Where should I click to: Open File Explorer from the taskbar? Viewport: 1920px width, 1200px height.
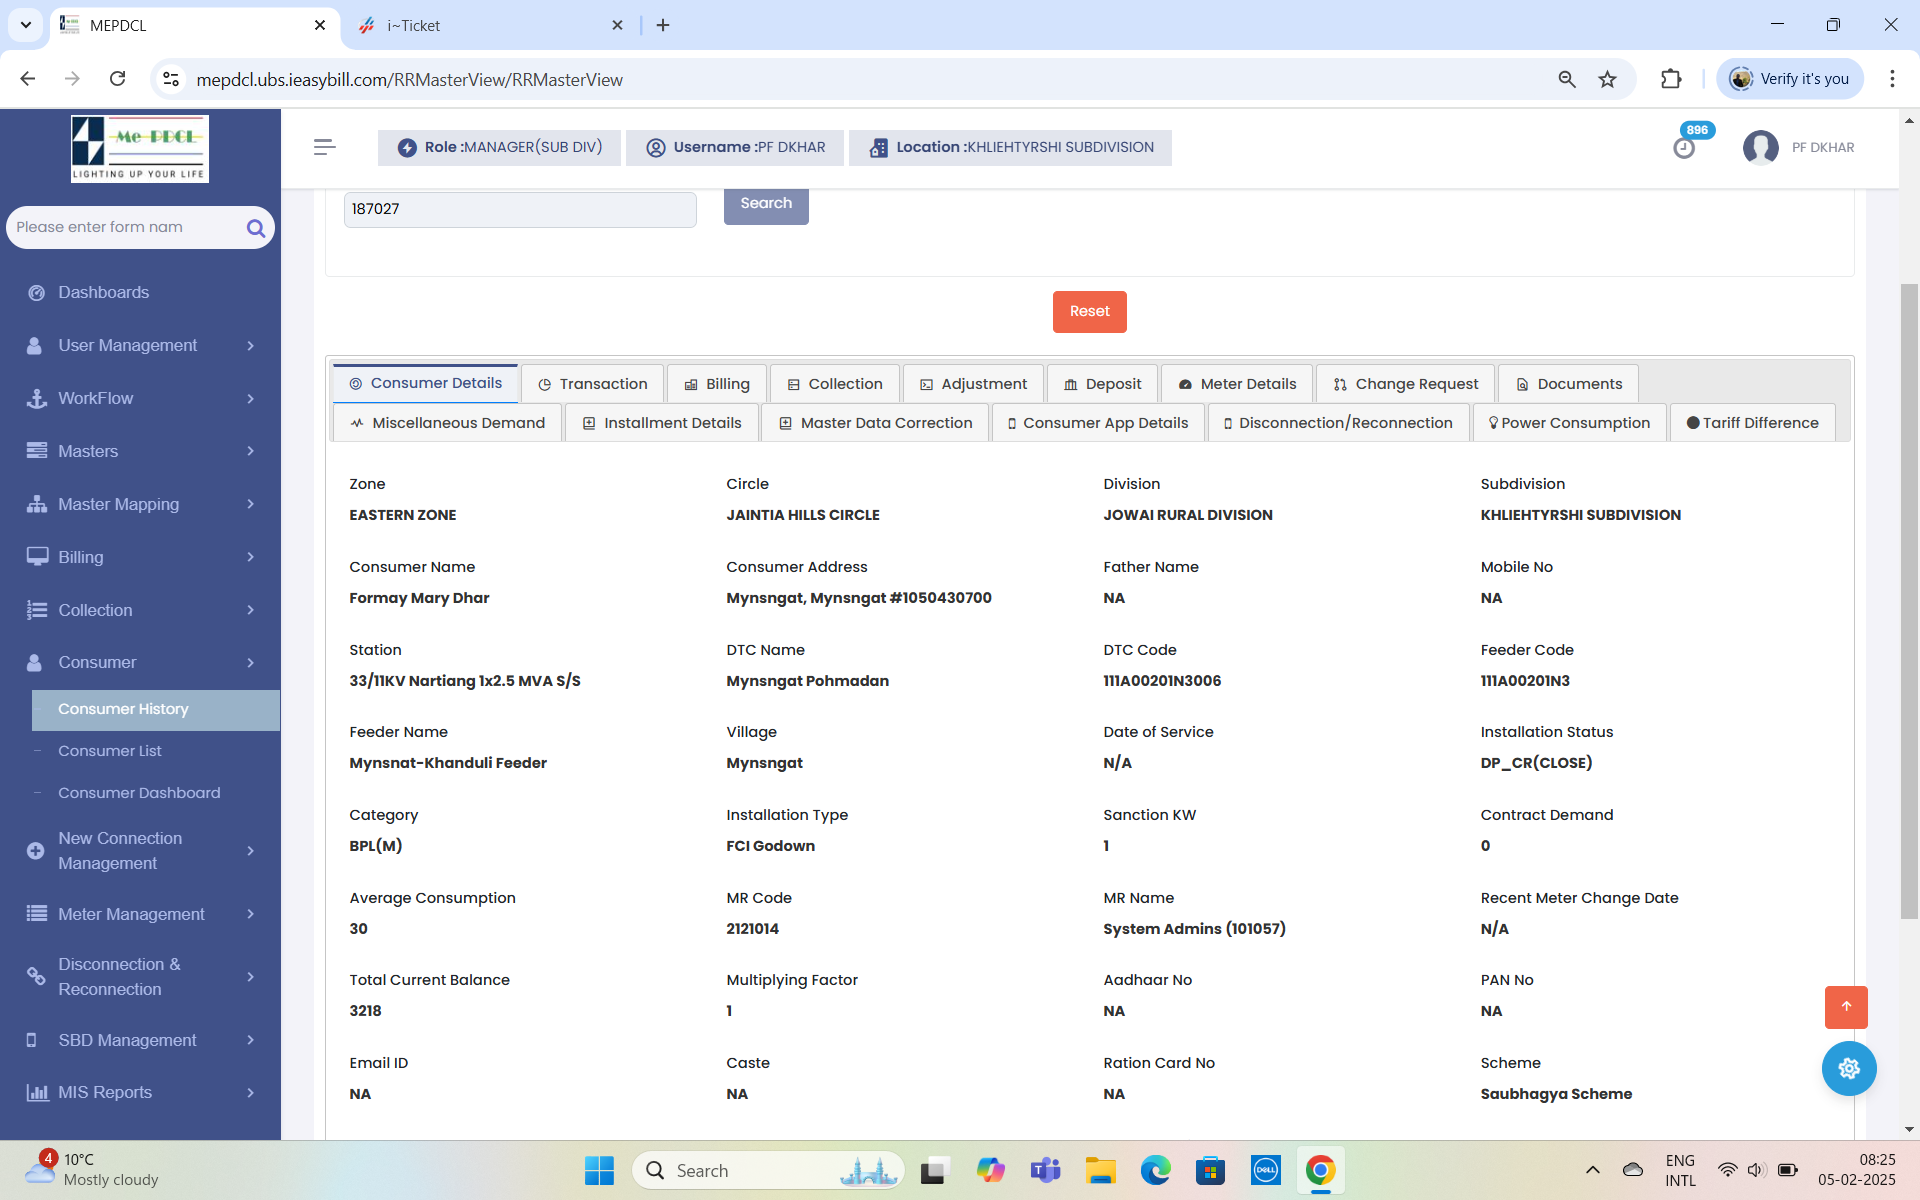point(1100,1170)
